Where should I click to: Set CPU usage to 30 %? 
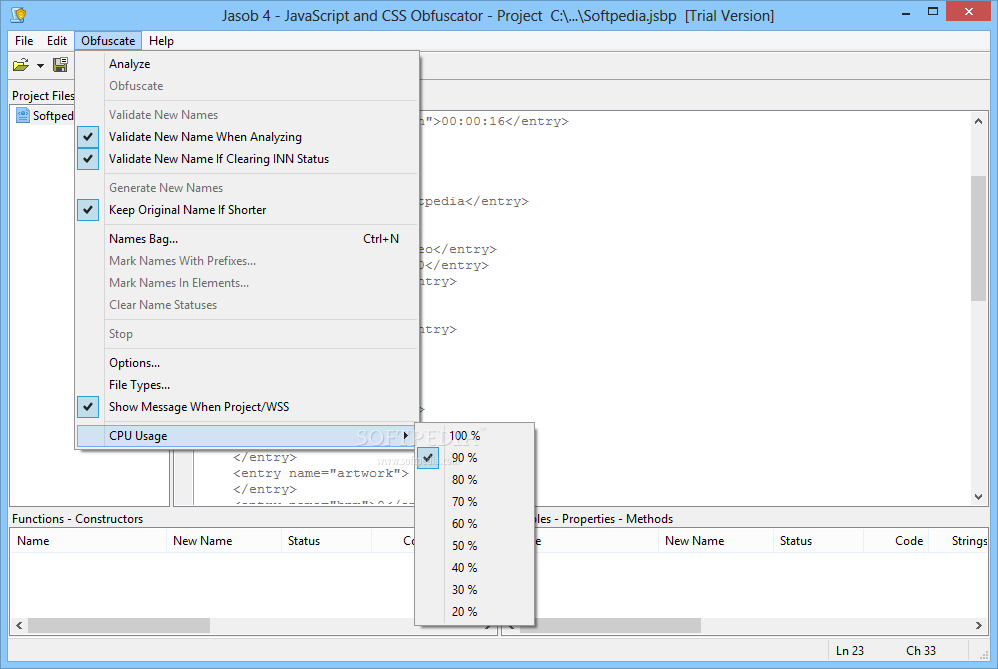point(474,589)
